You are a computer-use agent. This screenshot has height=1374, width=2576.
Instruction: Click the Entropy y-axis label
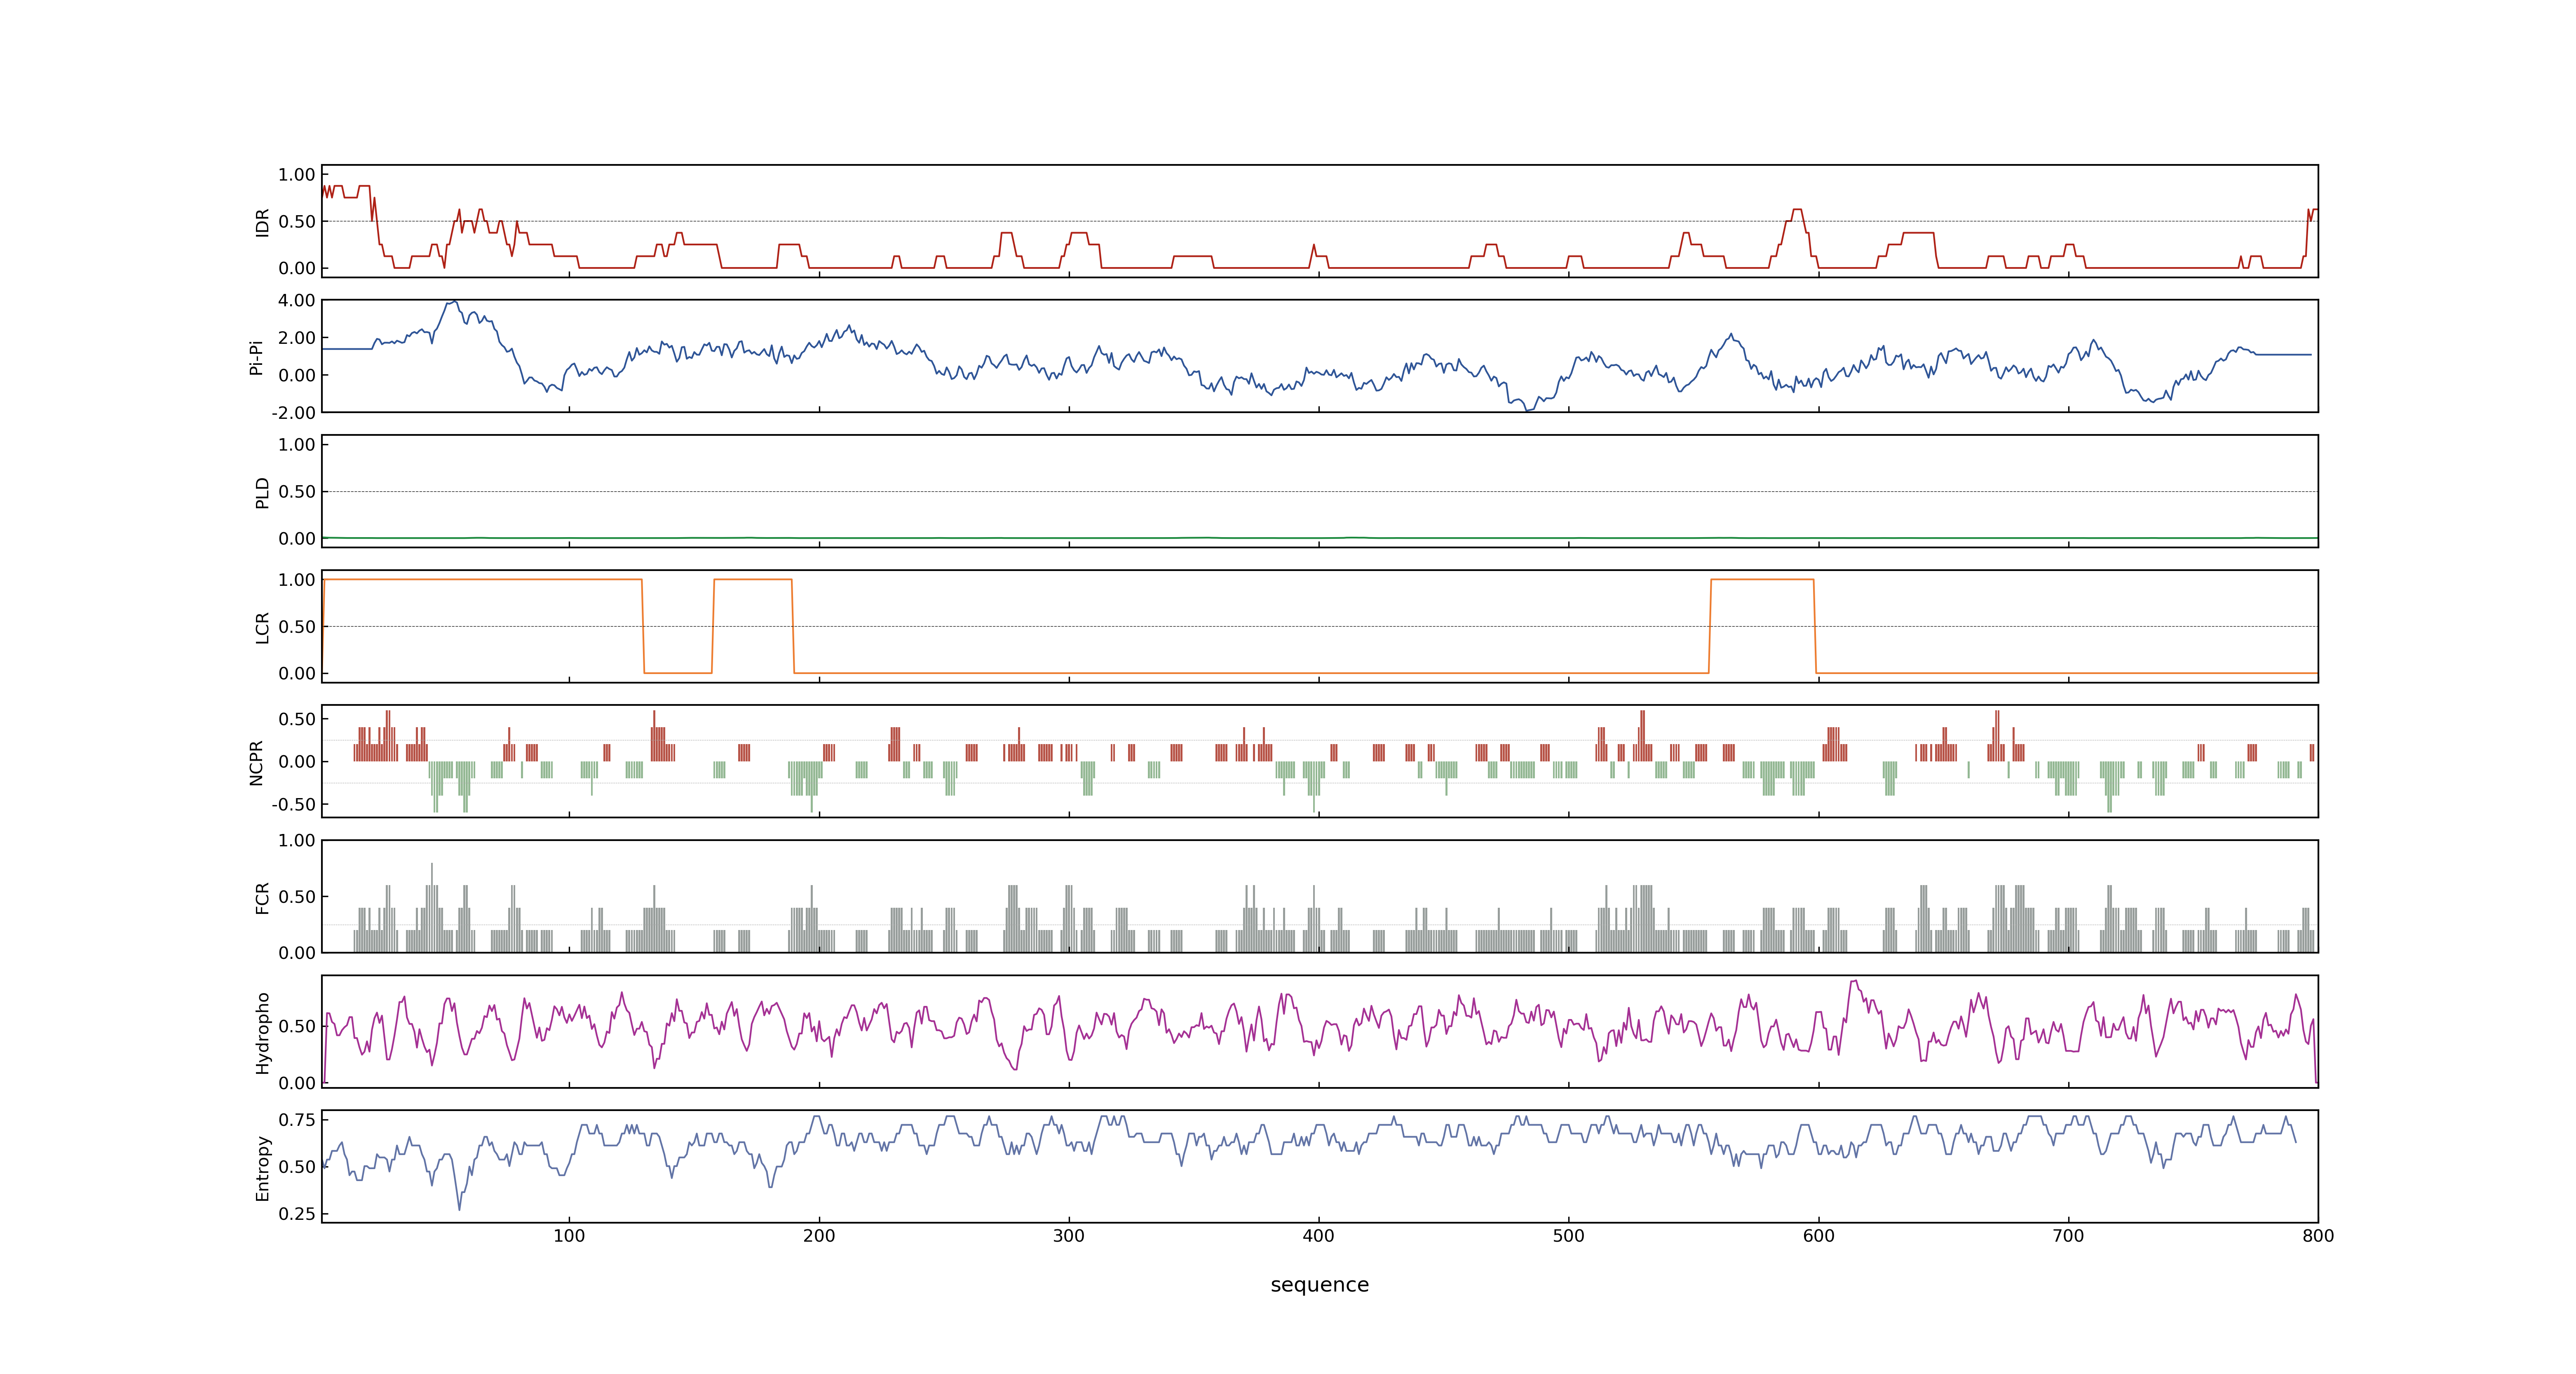coord(263,1167)
